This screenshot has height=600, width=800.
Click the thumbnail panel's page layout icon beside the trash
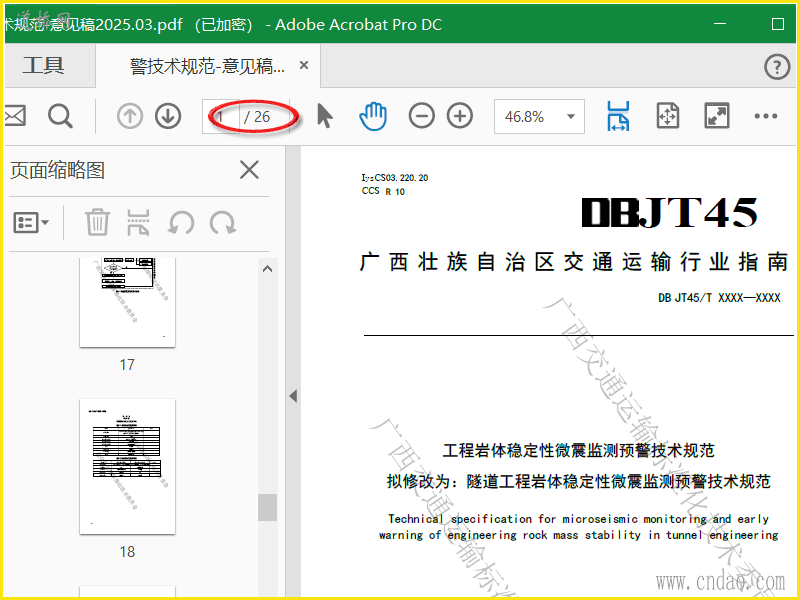pyautogui.click(x=138, y=222)
